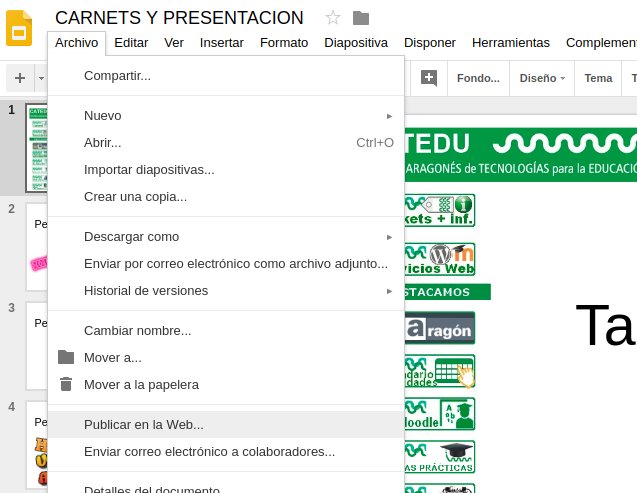Image resolution: width=637 pixels, height=493 pixels.
Task: Click the Fondo... toolbar button
Action: [x=478, y=78]
